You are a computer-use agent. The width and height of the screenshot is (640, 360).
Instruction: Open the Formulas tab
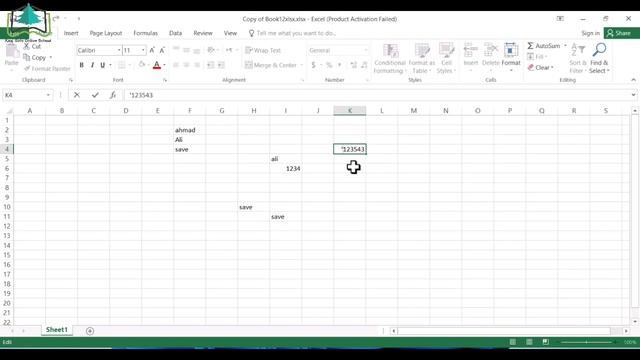click(145, 33)
